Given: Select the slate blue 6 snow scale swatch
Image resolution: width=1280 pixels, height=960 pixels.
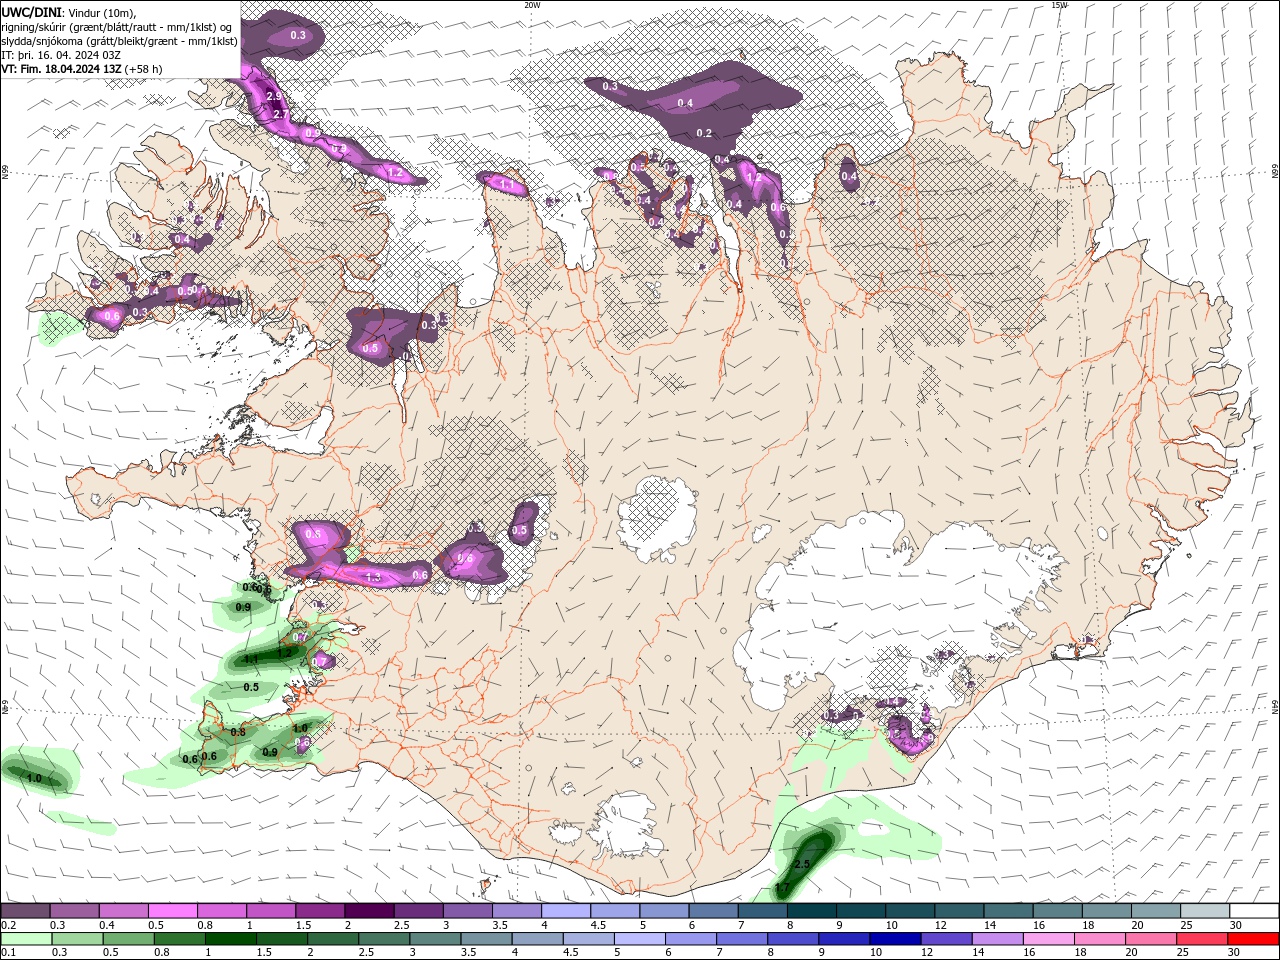Looking at the screenshot, I should [x=713, y=911].
